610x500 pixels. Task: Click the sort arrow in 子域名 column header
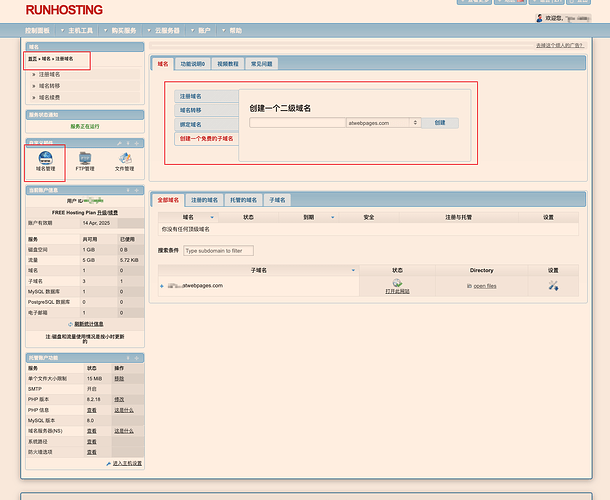coord(353,270)
